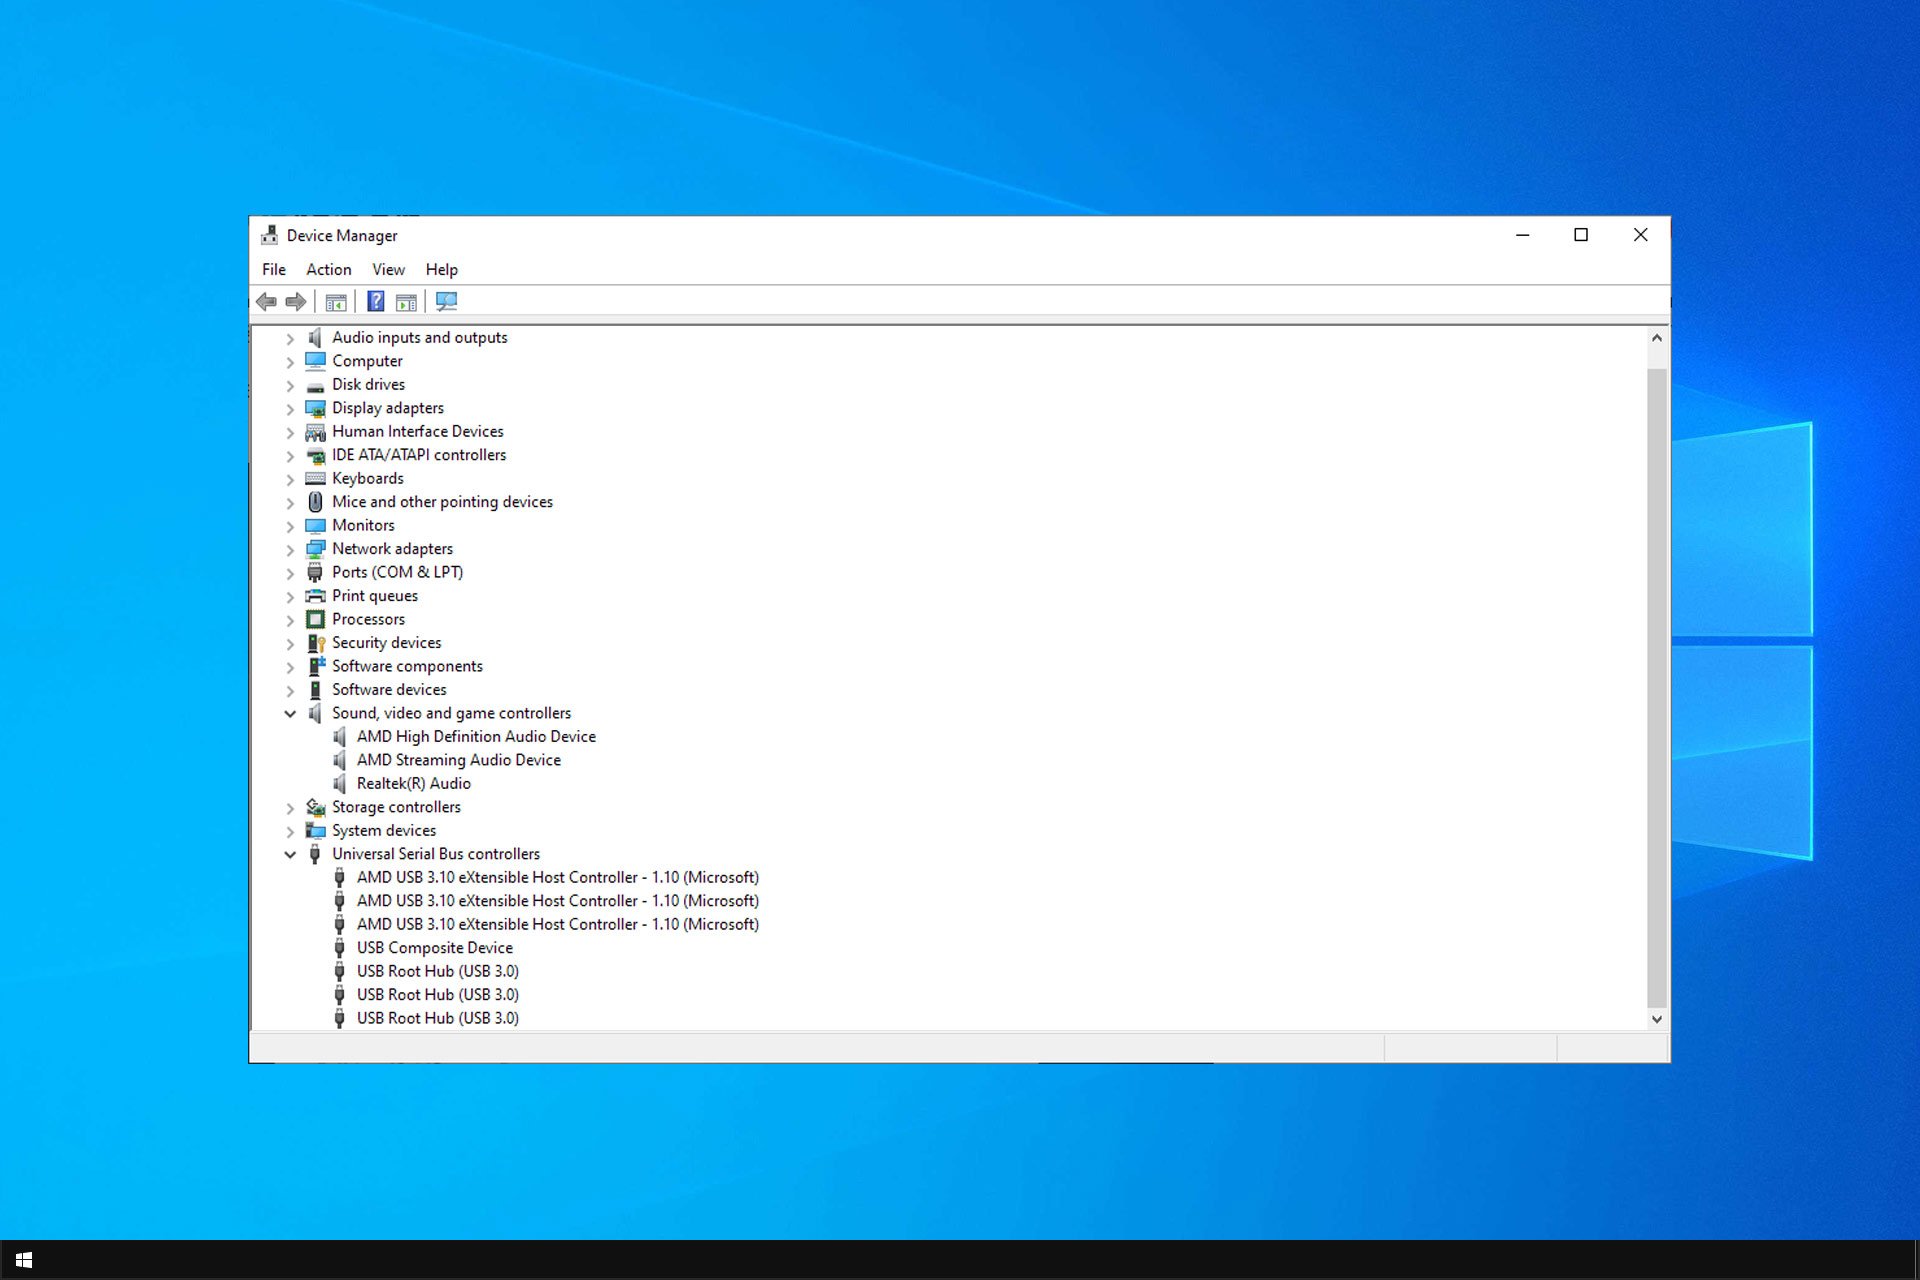Viewport: 1920px width, 1280px height.
Task: Expand the System devices chevron
Action: tap(290, 831)
